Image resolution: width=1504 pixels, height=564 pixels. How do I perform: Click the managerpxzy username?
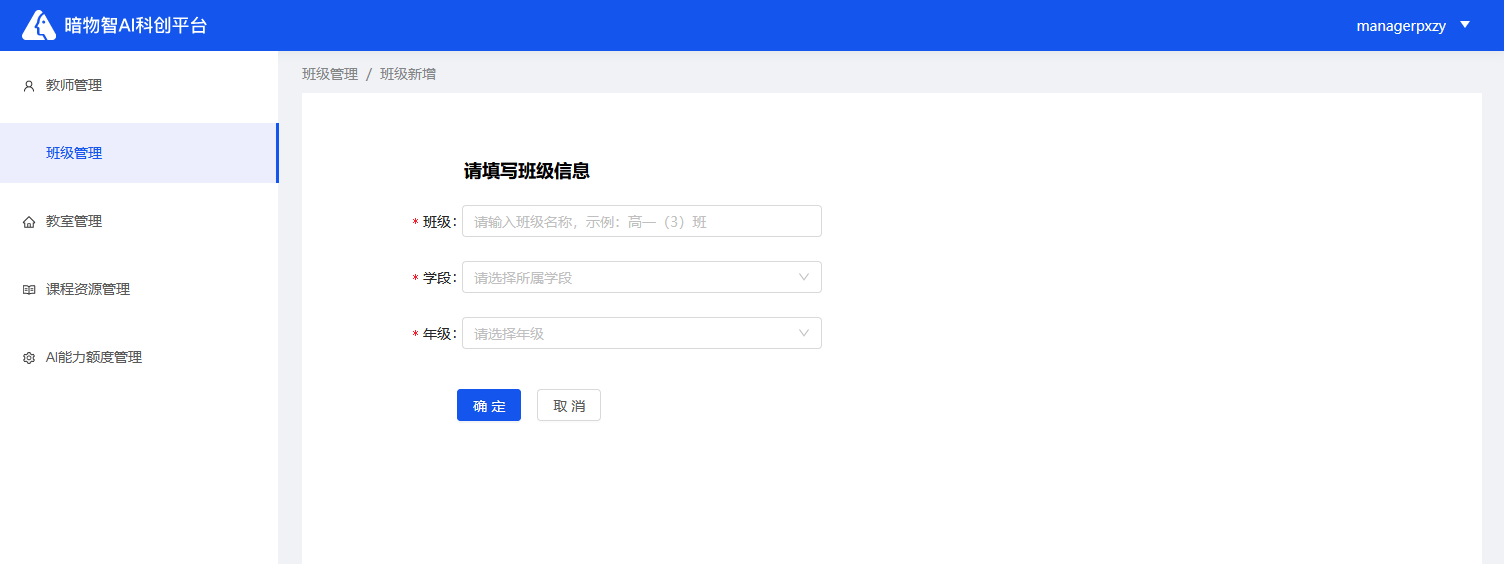click(x=1401, y=26)
